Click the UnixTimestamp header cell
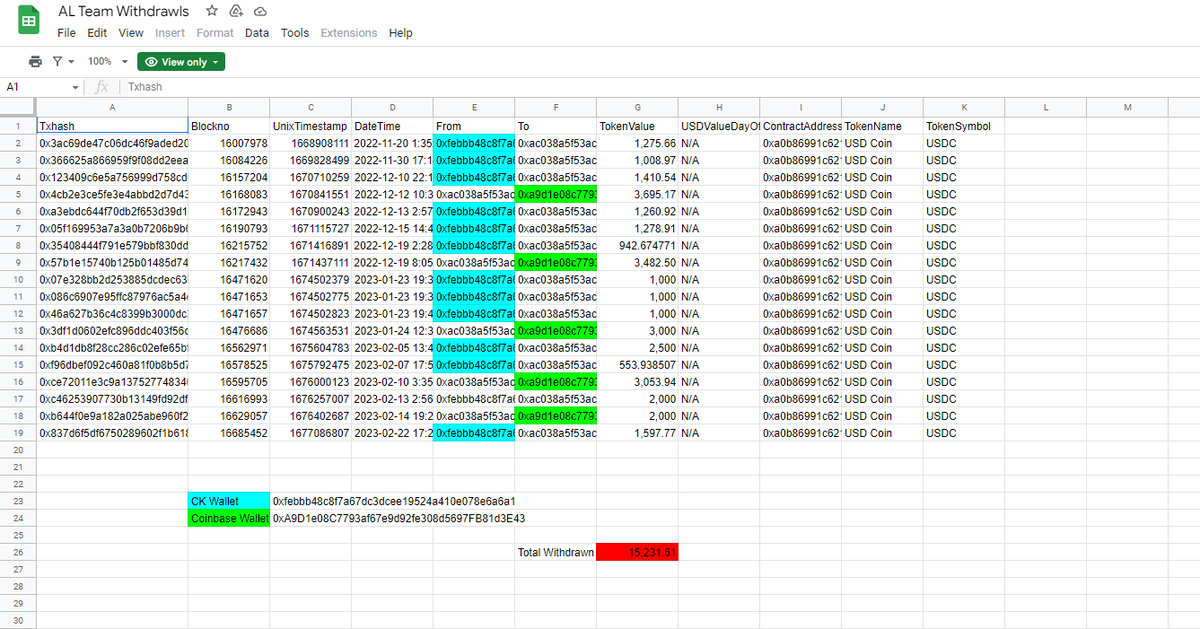The width and height of the screenshot is (1200, 629). pyautogui.click(x=311, y=127)
